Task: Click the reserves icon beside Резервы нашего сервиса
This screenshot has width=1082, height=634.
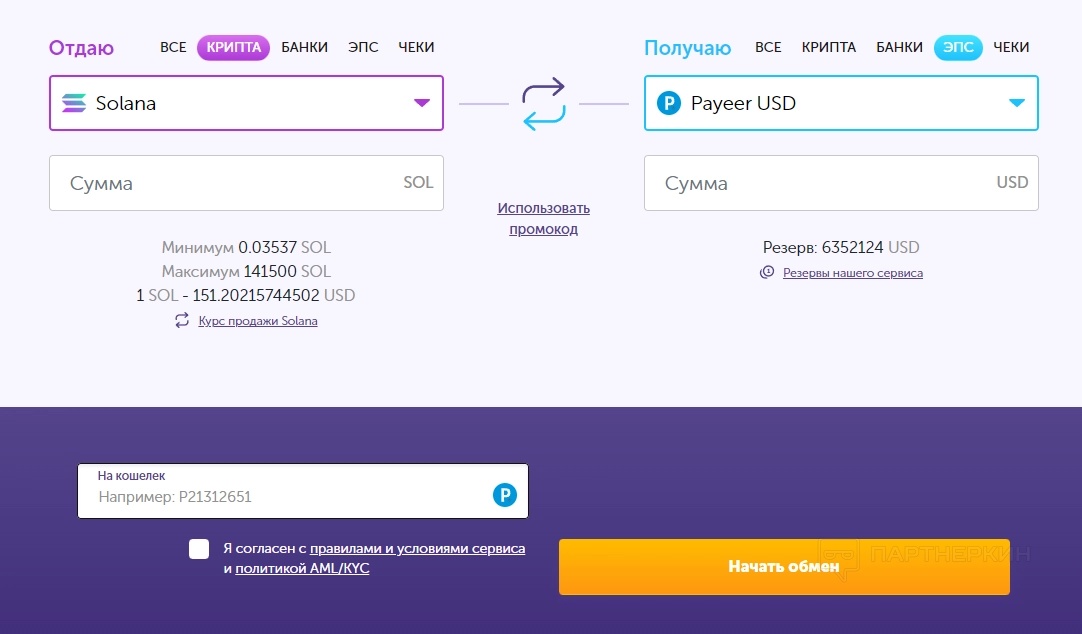Action: click(x=767, y=272)
